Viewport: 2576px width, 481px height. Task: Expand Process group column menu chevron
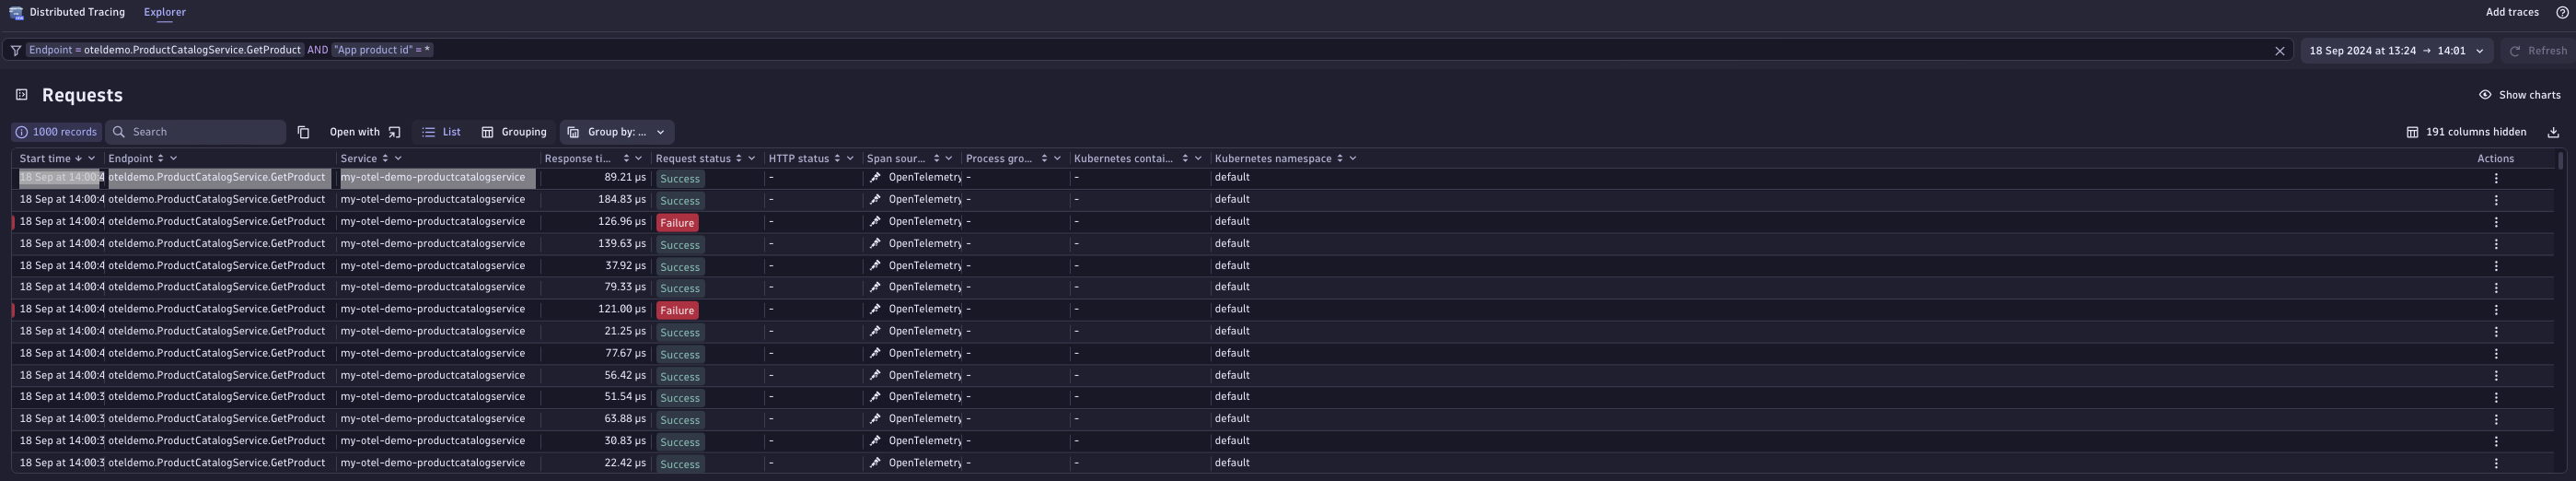click(x=1057, y=159)
